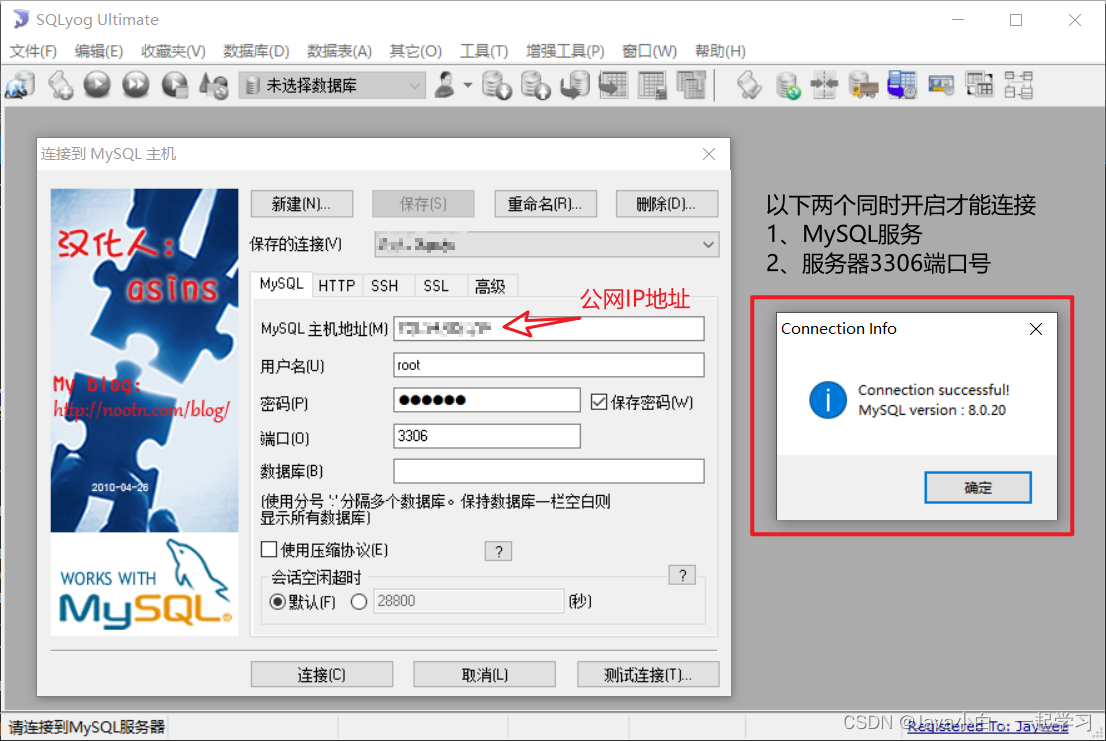Open the schema designer toolbar icon

click(1019, 86)
